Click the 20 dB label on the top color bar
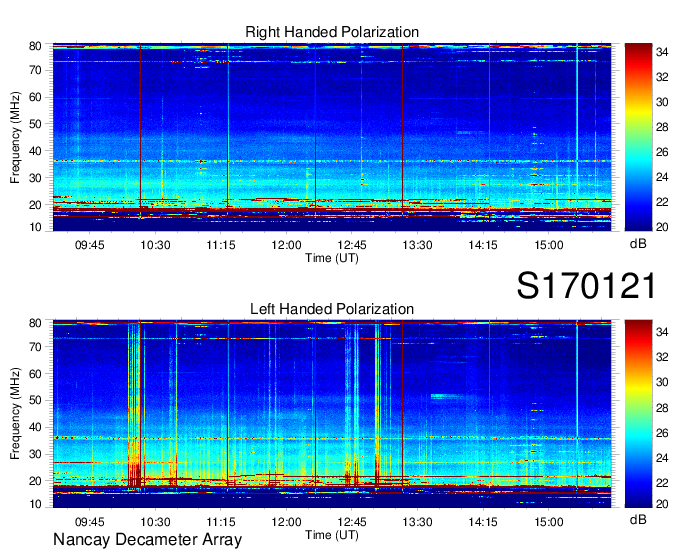 tap(662, 227)
